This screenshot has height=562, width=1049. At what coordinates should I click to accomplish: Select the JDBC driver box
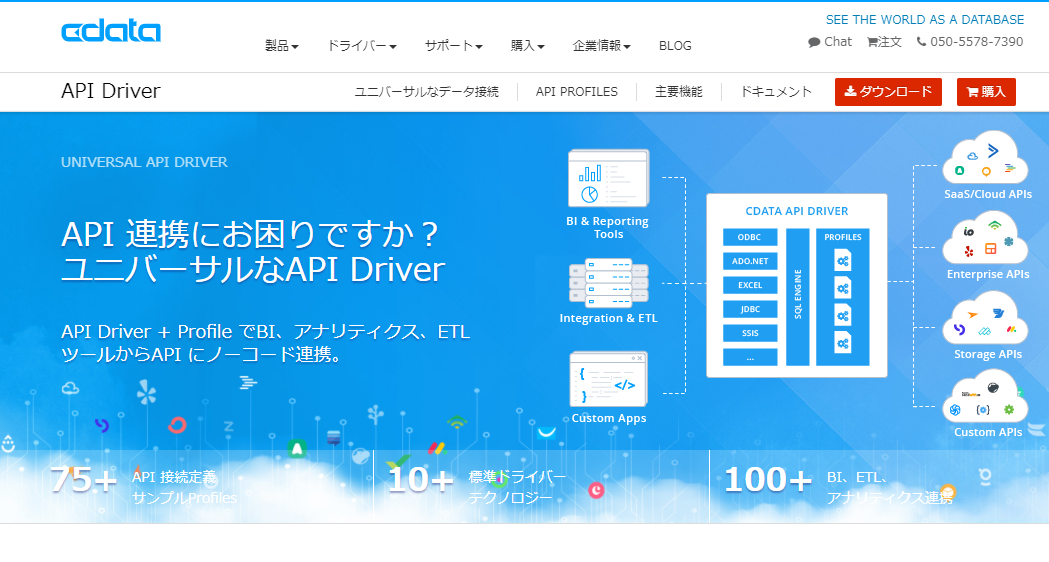tap(750, 309)
